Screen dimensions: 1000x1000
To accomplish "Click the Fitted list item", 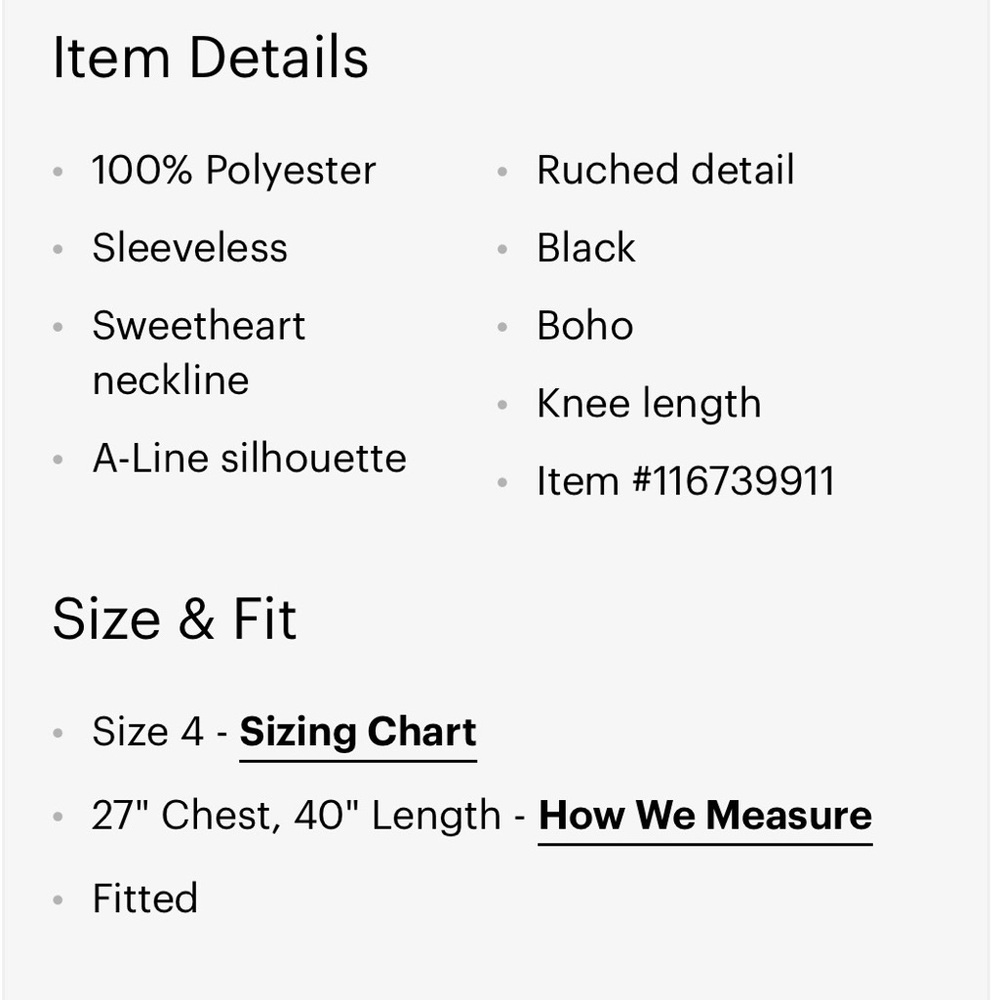I will click(x=145, y=898).
